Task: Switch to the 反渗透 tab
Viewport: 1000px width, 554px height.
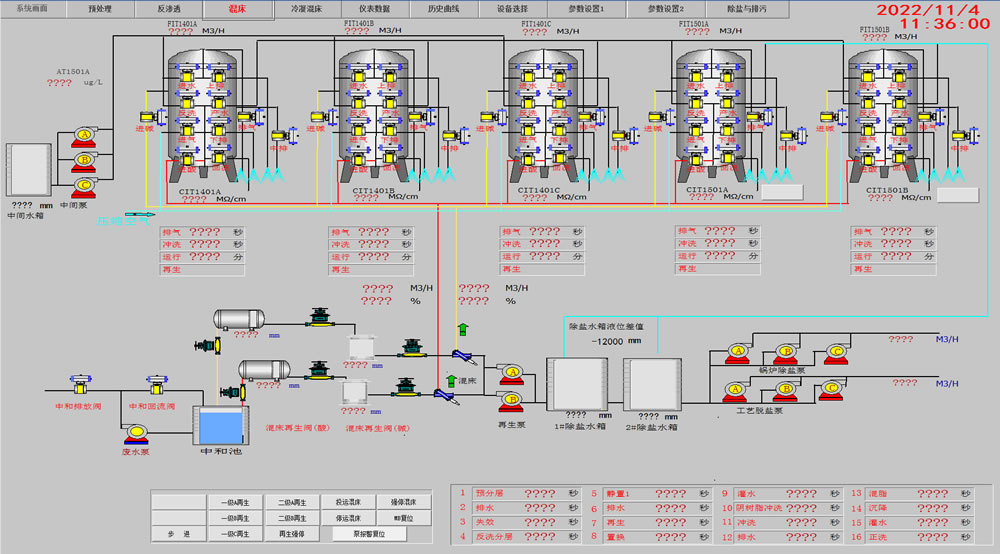Action: [x=169, y=8]
